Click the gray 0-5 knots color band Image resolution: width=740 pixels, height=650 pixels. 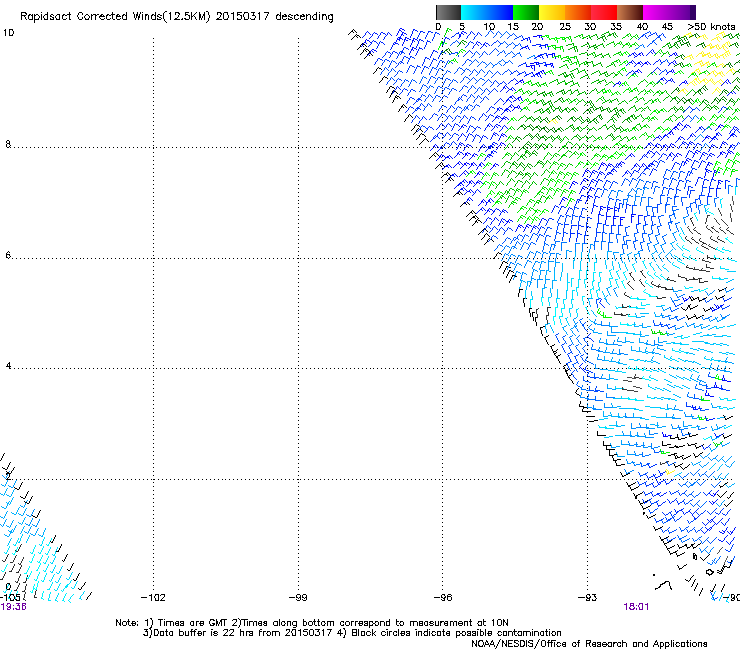point(448,12)
